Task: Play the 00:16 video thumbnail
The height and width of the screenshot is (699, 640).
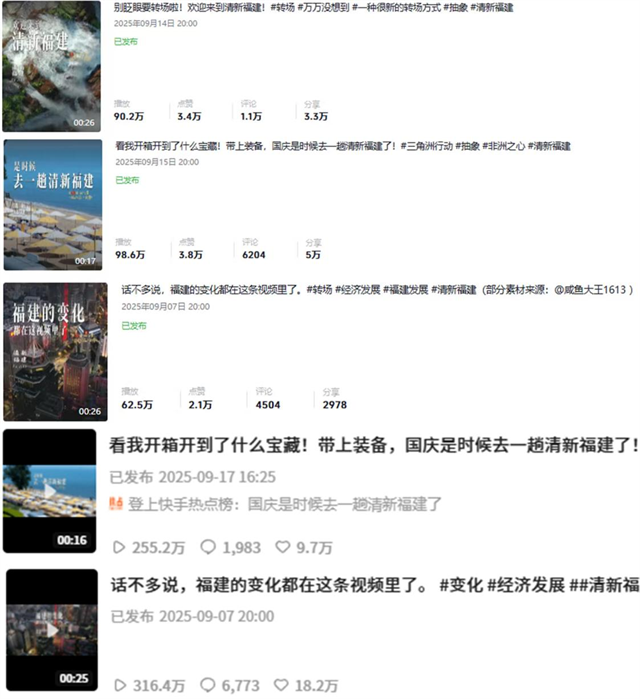Action: click(x=48, y=492)
